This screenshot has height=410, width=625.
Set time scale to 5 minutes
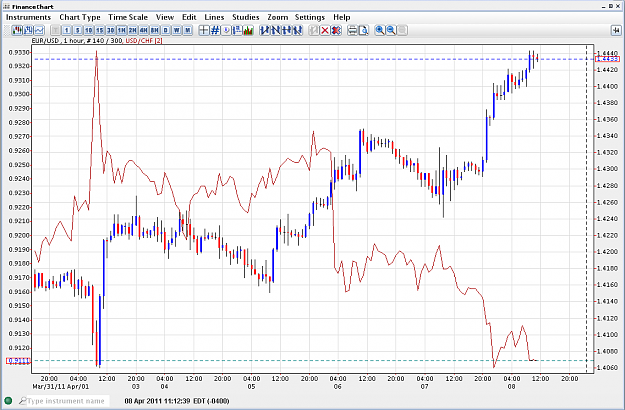point(77,30)
